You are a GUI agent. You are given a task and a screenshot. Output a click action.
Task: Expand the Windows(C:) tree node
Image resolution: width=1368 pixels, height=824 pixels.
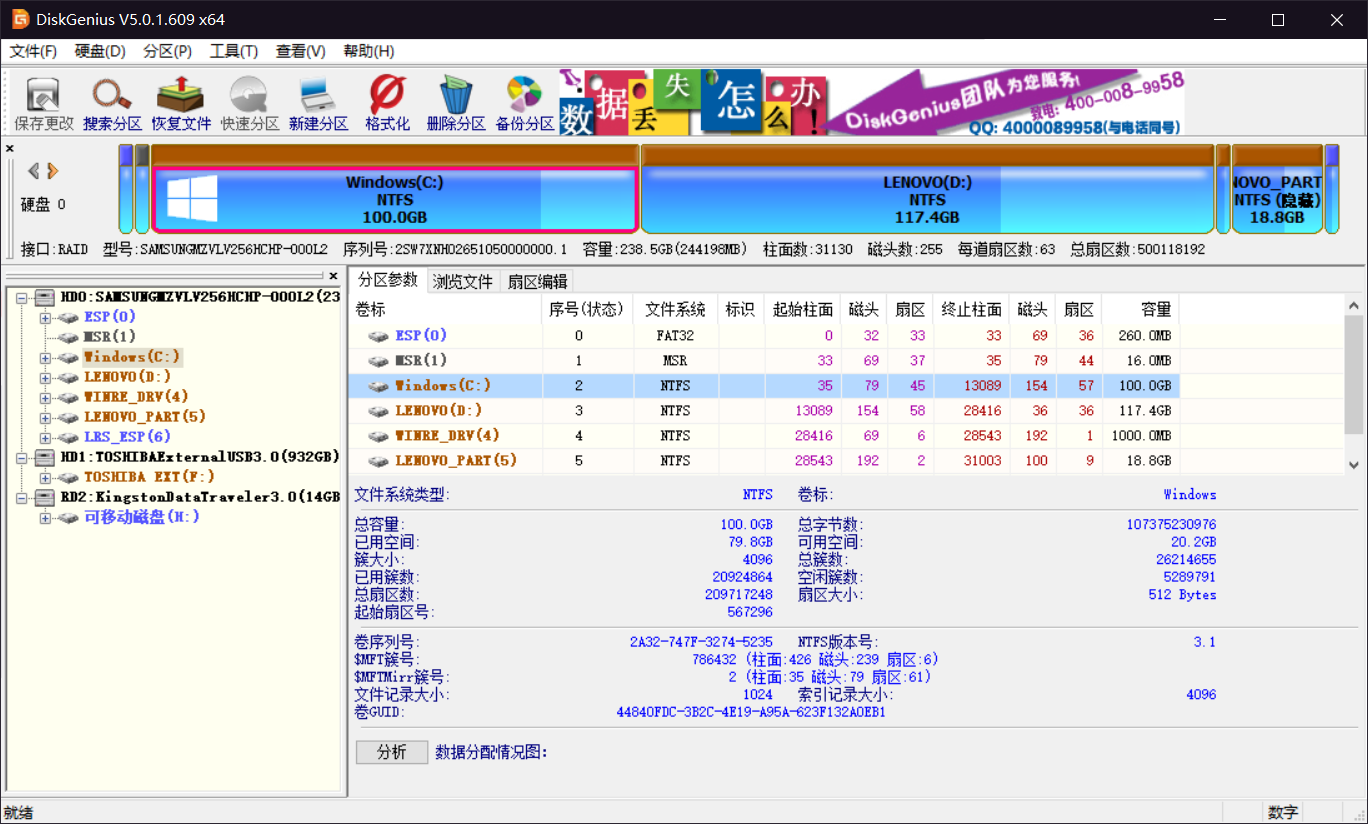click(45, 357)
